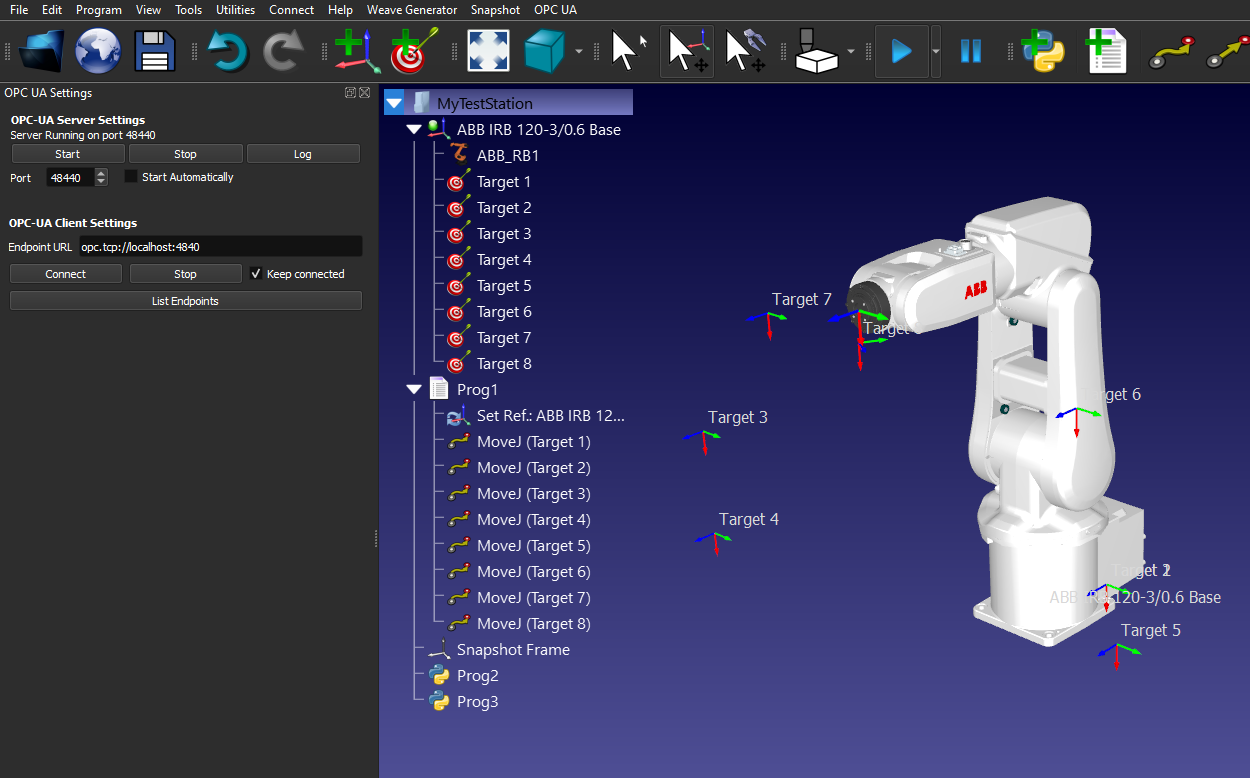Click the Open file folder icon
This screenshot has height=778, width=1250.
click(40, 51)
